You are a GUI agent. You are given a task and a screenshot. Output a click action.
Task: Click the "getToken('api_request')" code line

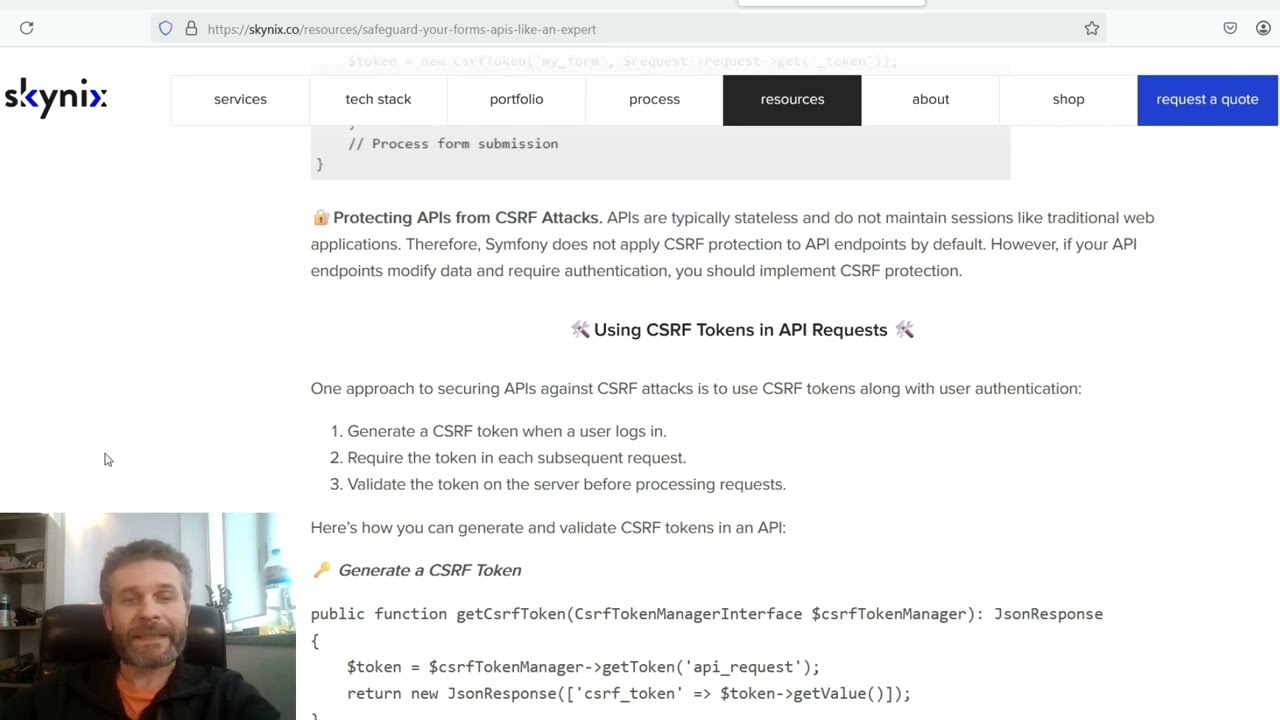tap(583, 667)
